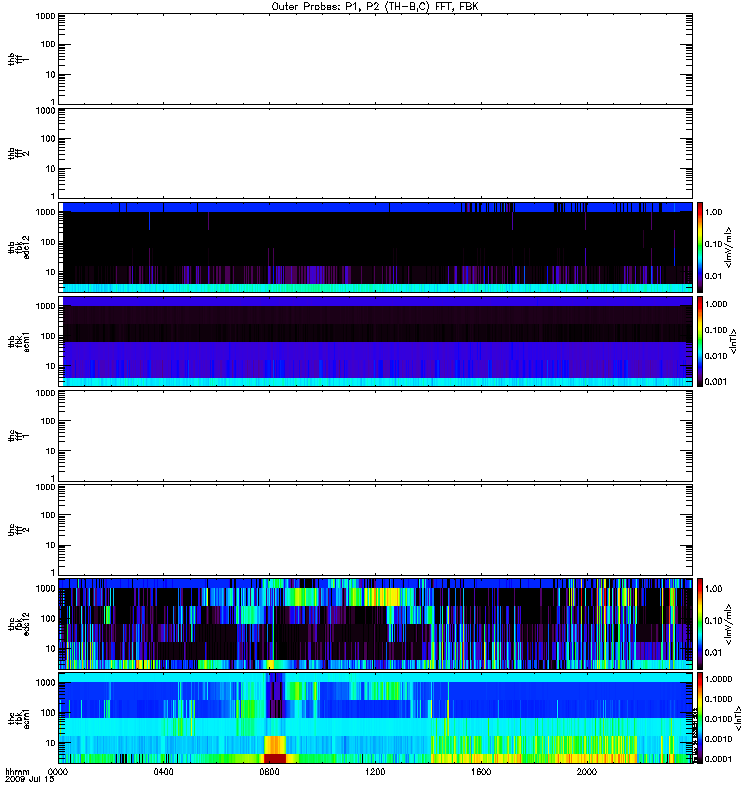Click '1' y-tick of thb fff 2 panel
The width and height of the screenshot is (750, 800).
click(53, 196)
